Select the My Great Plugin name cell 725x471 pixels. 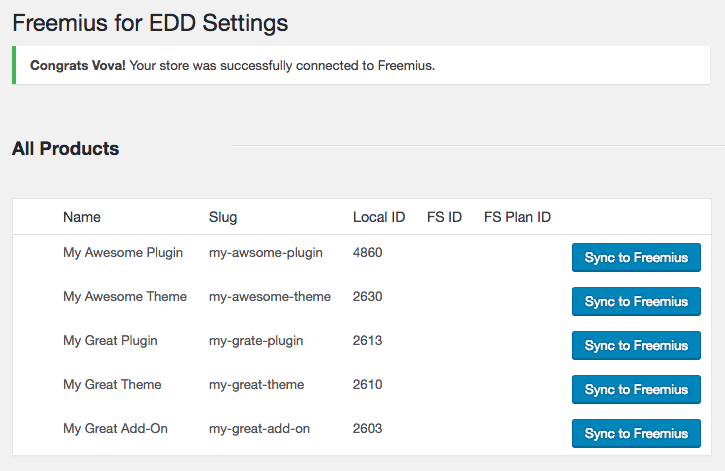[x=110, y=341]
